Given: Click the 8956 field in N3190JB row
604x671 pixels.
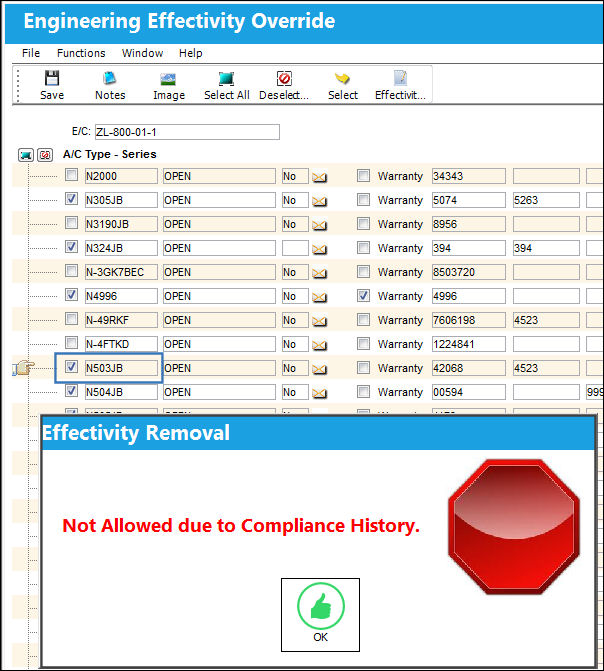Looking at the screenshot, I should (x=468, y=224).
